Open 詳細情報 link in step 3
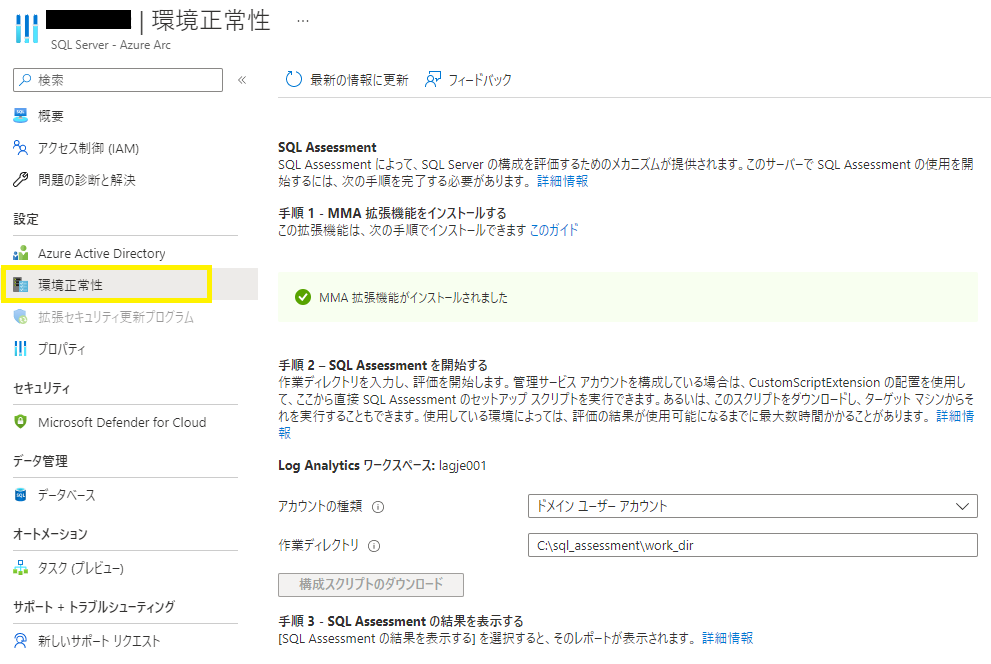Viewport: 991px width, 664px height. (727, 638)
